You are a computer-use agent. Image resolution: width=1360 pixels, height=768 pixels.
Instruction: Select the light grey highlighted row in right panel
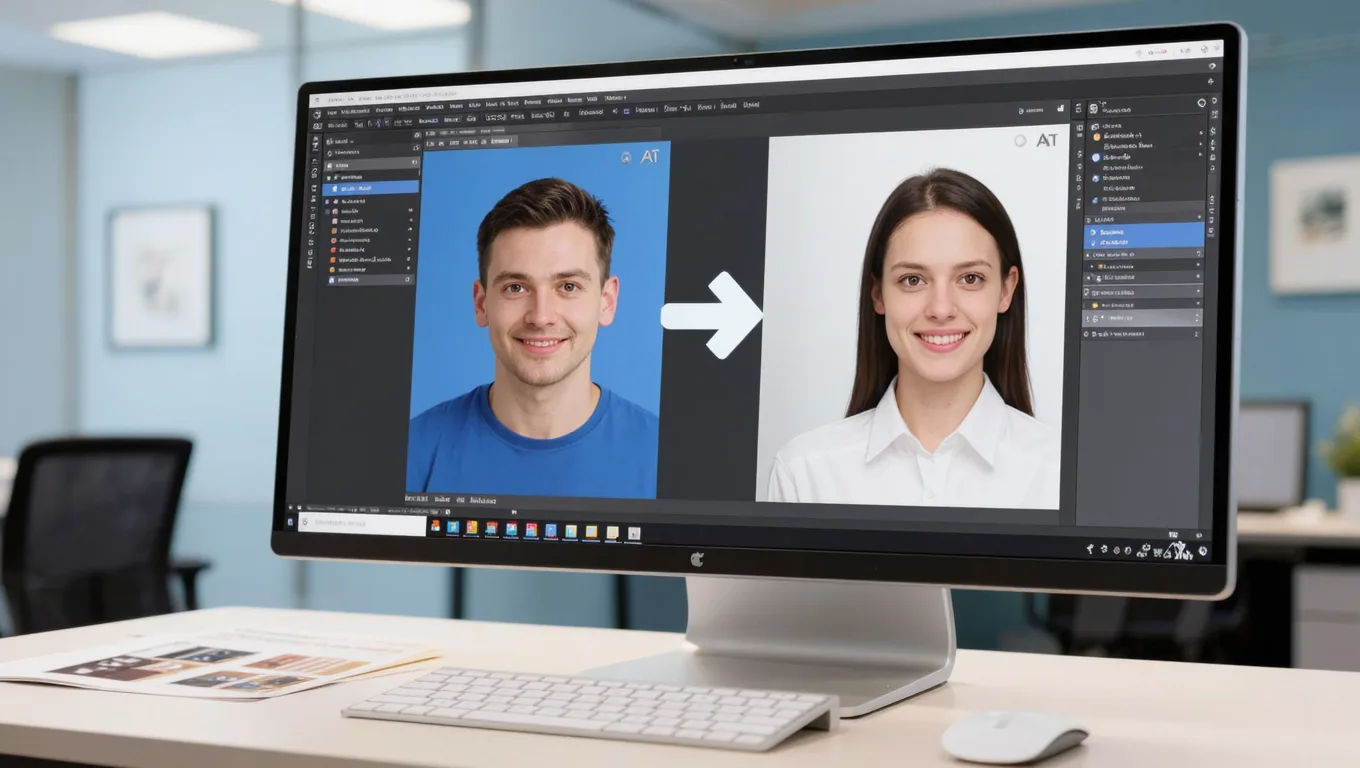point(1144,317)
